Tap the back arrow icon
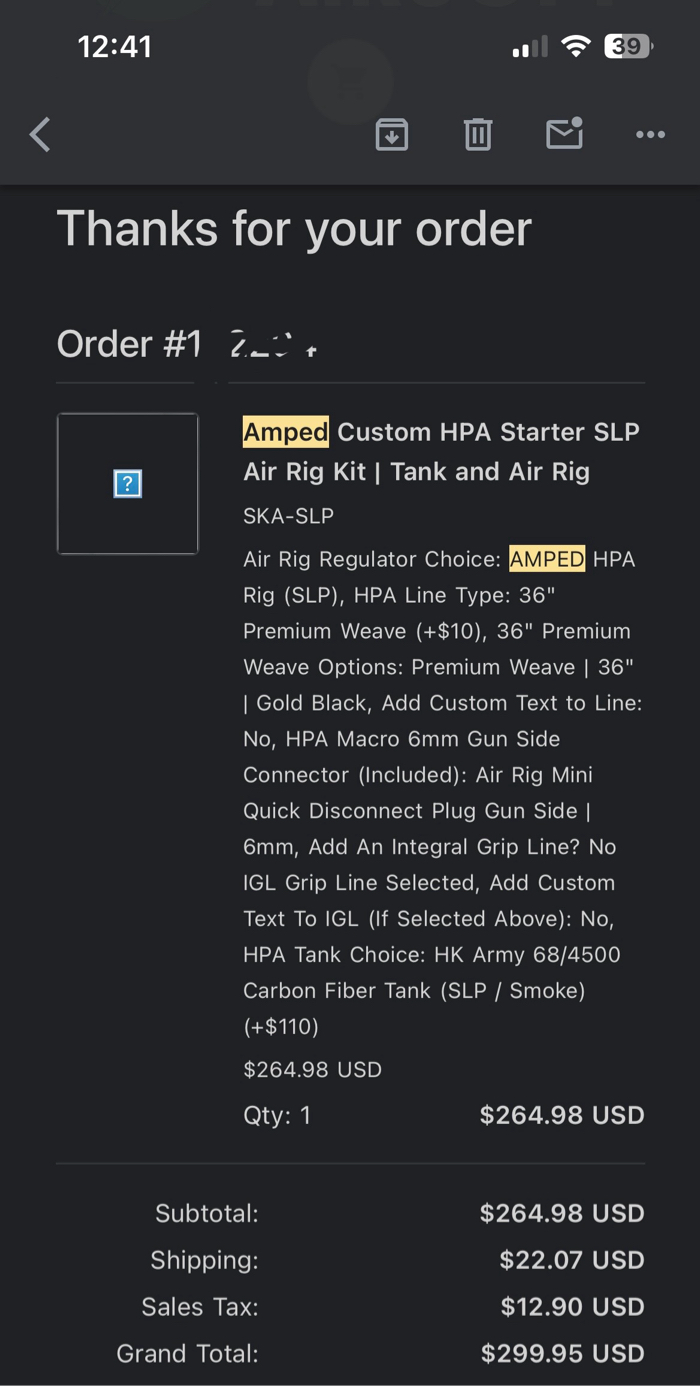This screenshot has width=700, height=1386. 40,134
